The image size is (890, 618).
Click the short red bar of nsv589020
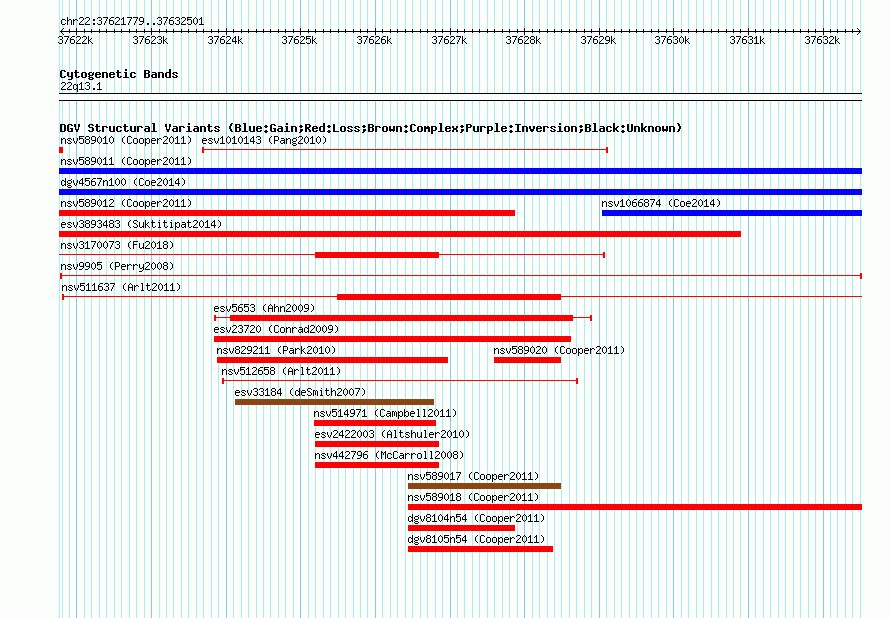tap(527, 360)
